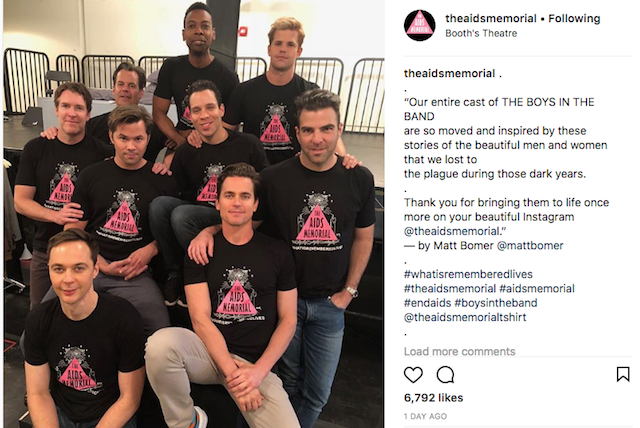Open the #boysintheband hashtag
This screenshot has width=640, height=428.
click(496, 303)
